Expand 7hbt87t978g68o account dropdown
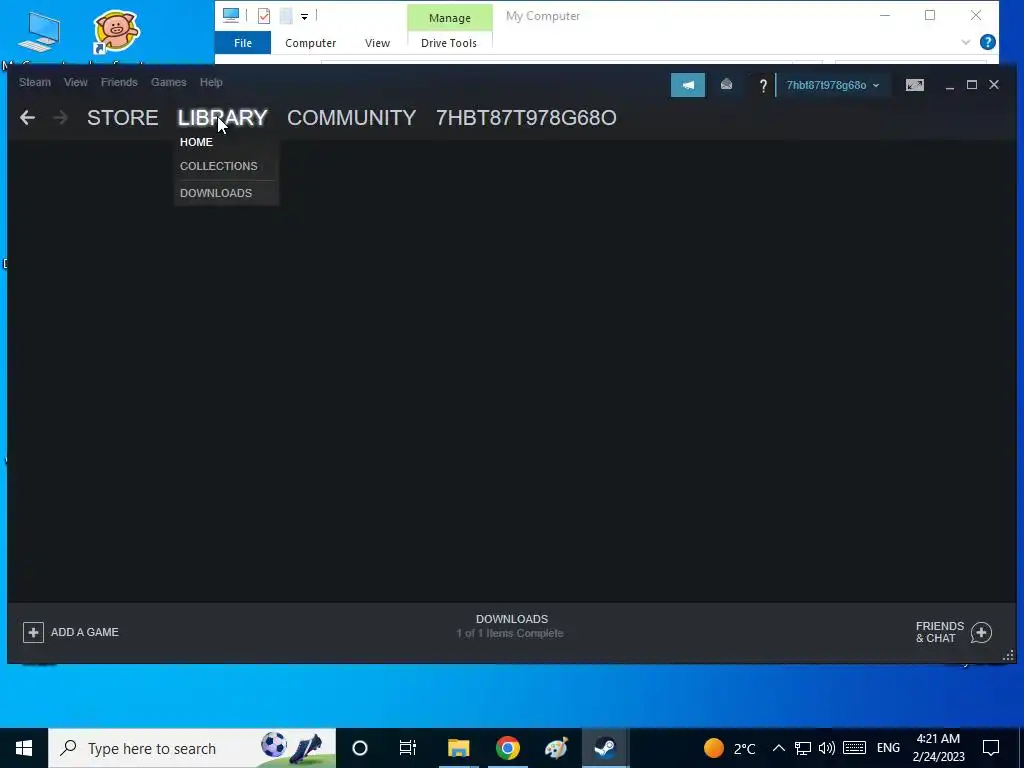The image size is (1024, 768). pyautogui.click(x=833, y=86)
